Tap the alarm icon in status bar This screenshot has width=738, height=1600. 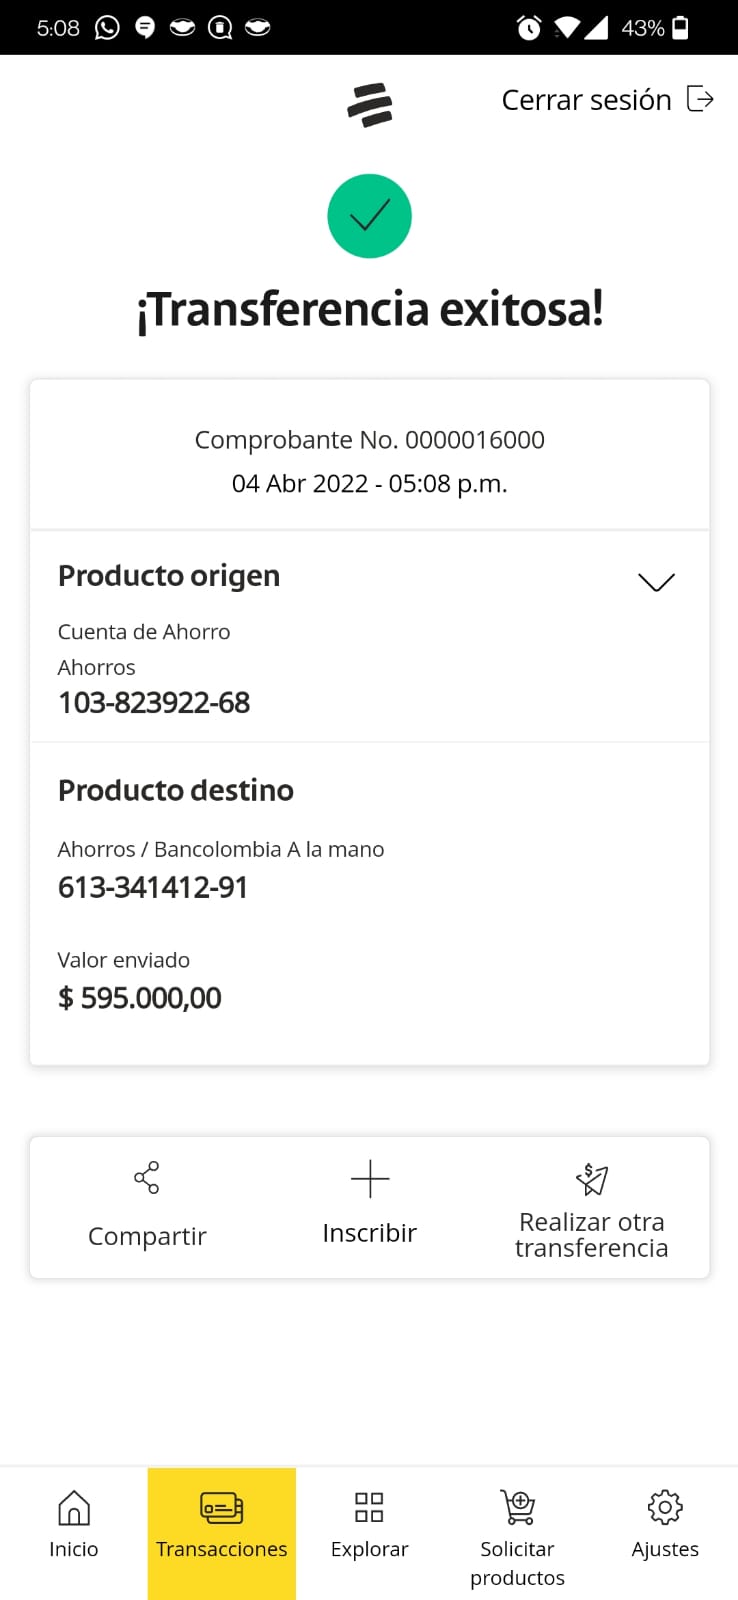[x=529, y=28]
